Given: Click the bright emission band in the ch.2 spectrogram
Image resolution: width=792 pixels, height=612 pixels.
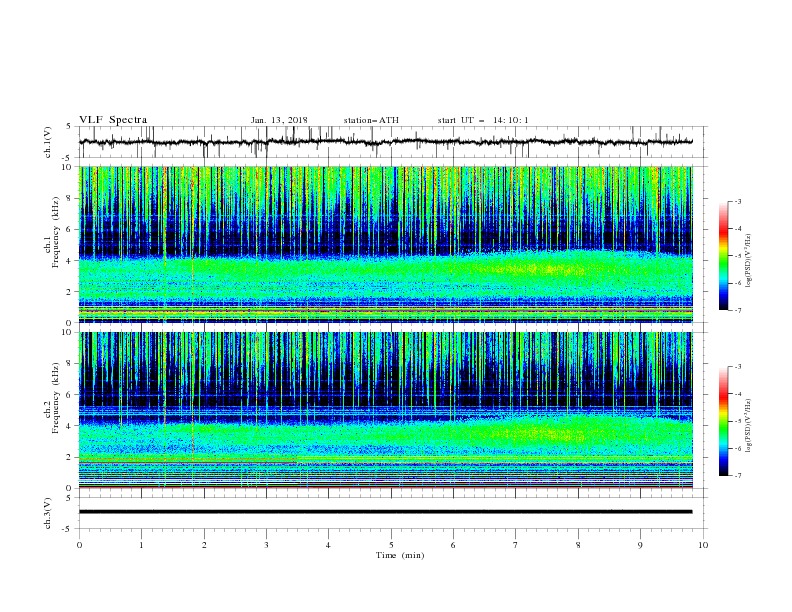Looking at the screenshot, I should point(385,435).
